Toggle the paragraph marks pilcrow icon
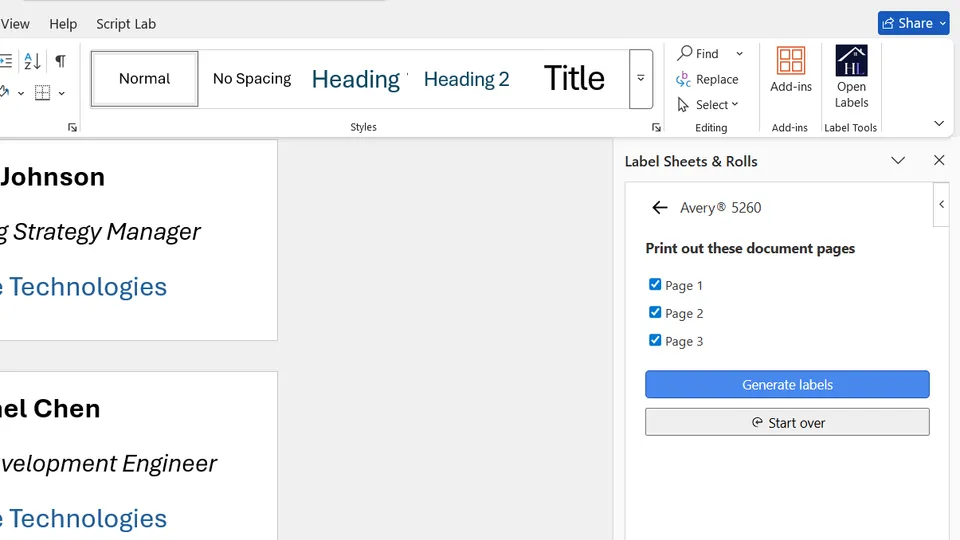The height and width of the screenshot is (540, 960). coord(60,61)
